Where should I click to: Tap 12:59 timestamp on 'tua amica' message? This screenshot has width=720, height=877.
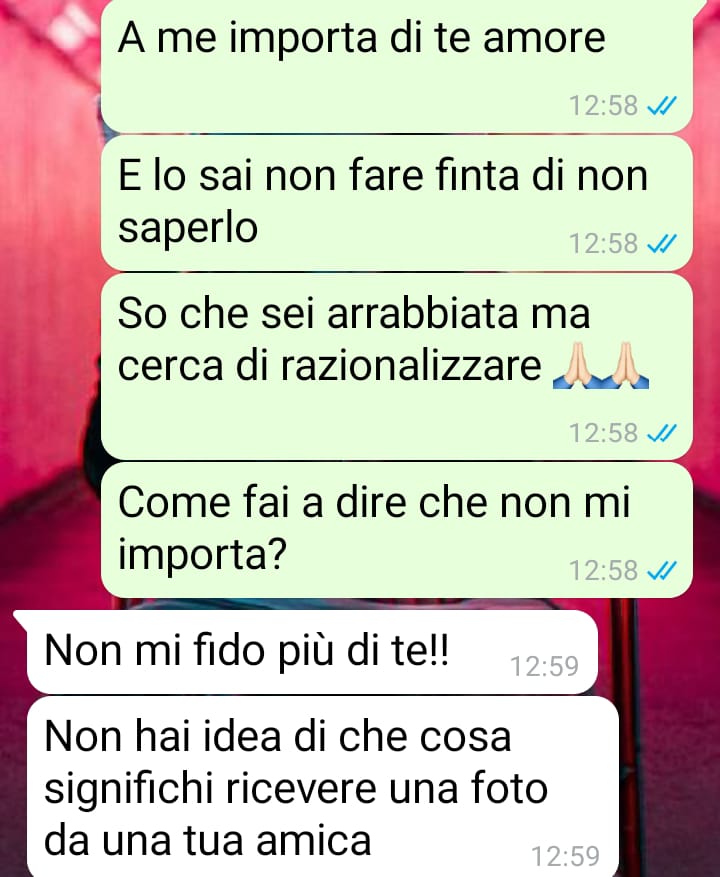point(565,856)
